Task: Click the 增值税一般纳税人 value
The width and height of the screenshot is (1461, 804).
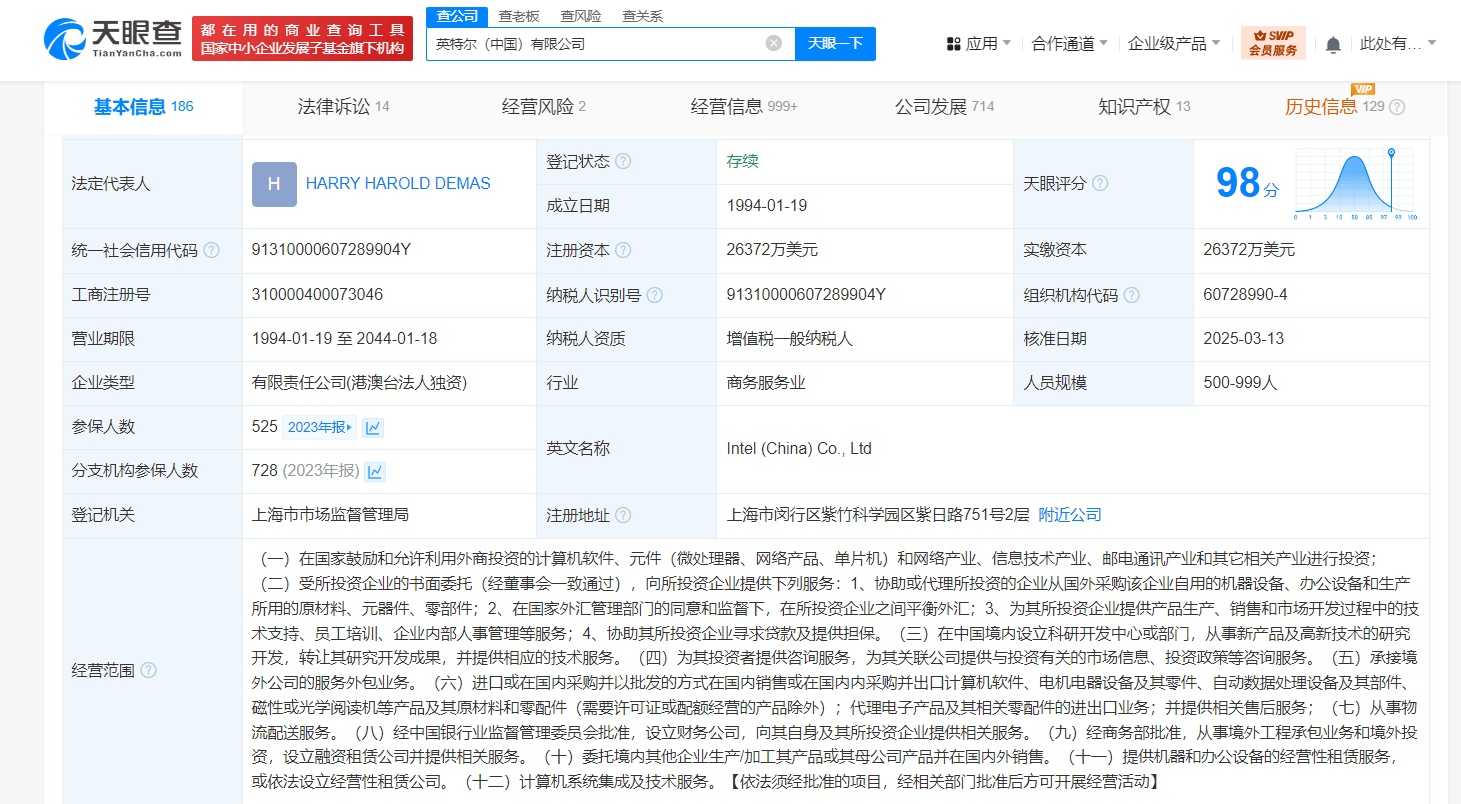Action: [790, 339]
